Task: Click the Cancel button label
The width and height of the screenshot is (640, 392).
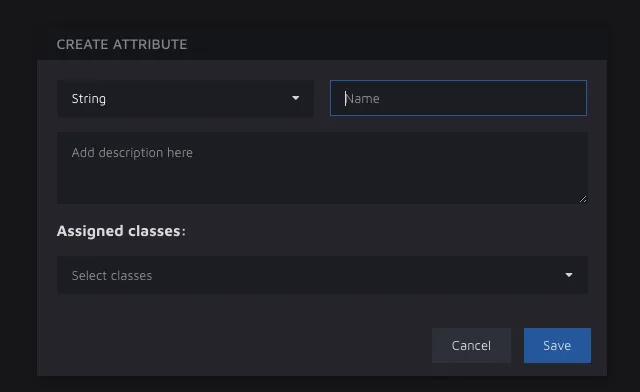Action: pyautogui.click(x=471, y=345)
